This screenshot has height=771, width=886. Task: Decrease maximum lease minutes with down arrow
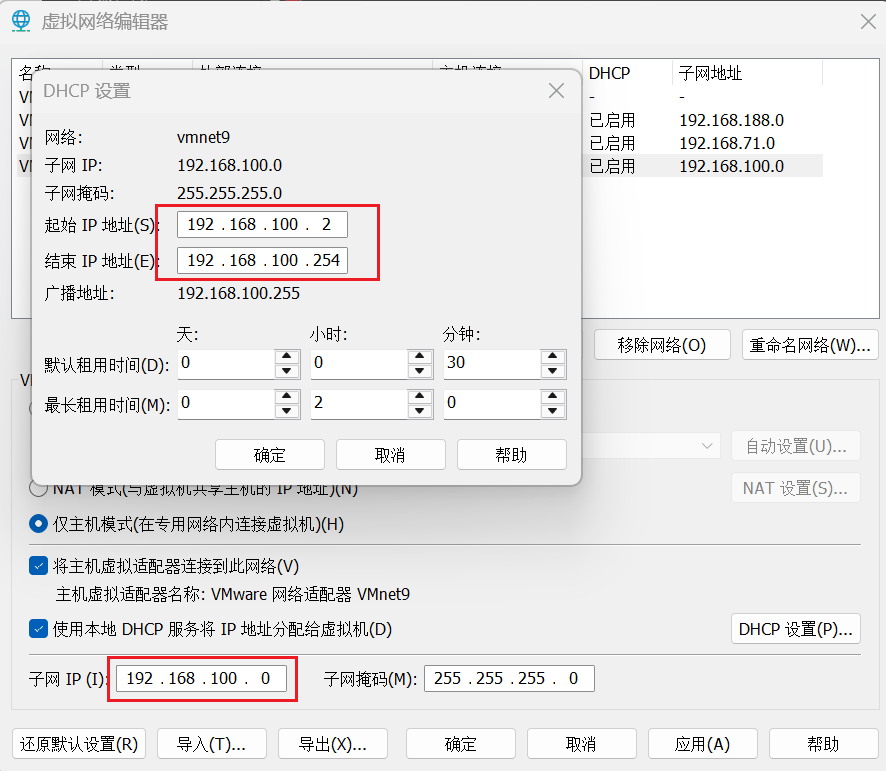coord(552,411)
